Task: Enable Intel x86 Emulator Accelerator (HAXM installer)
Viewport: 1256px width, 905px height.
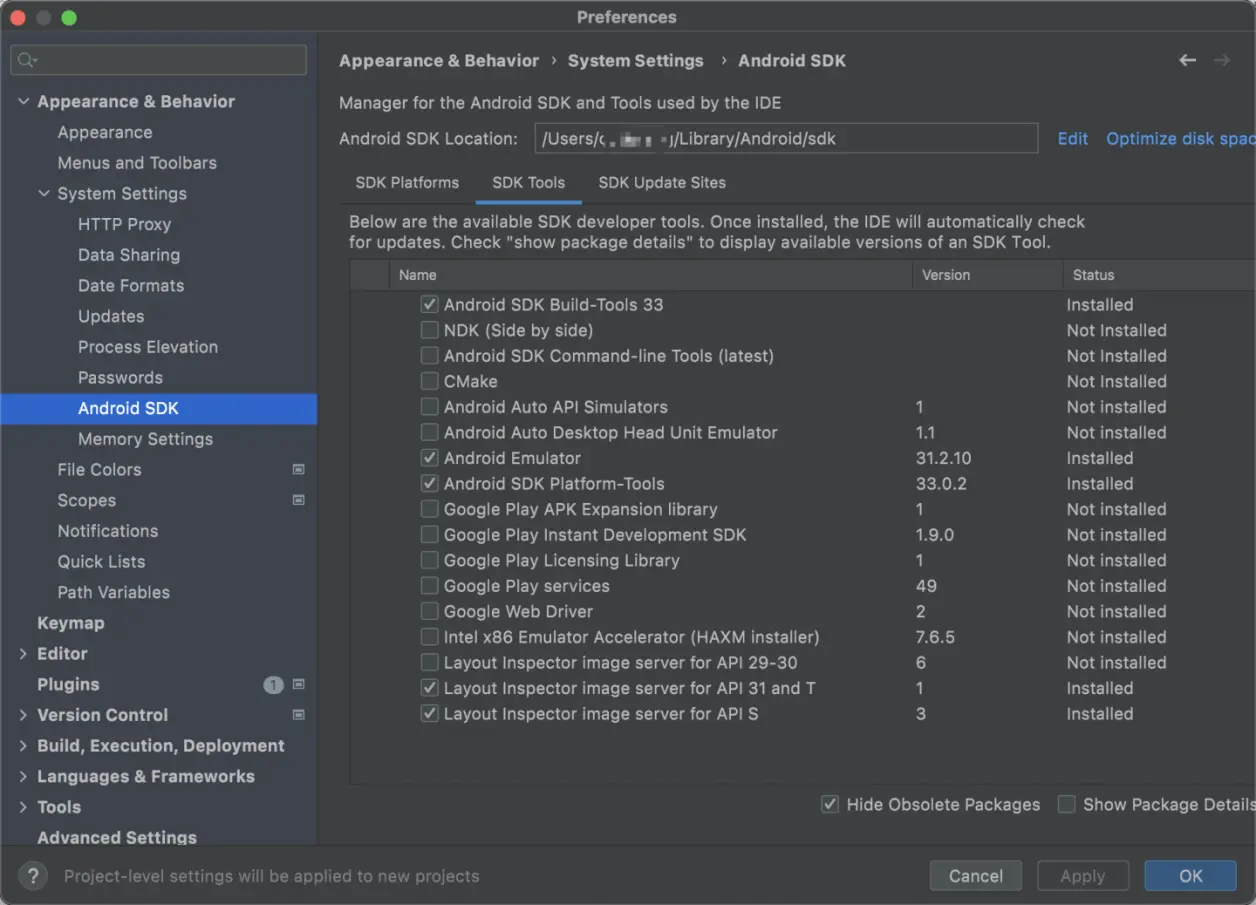Action: click(x=429, y=637)
